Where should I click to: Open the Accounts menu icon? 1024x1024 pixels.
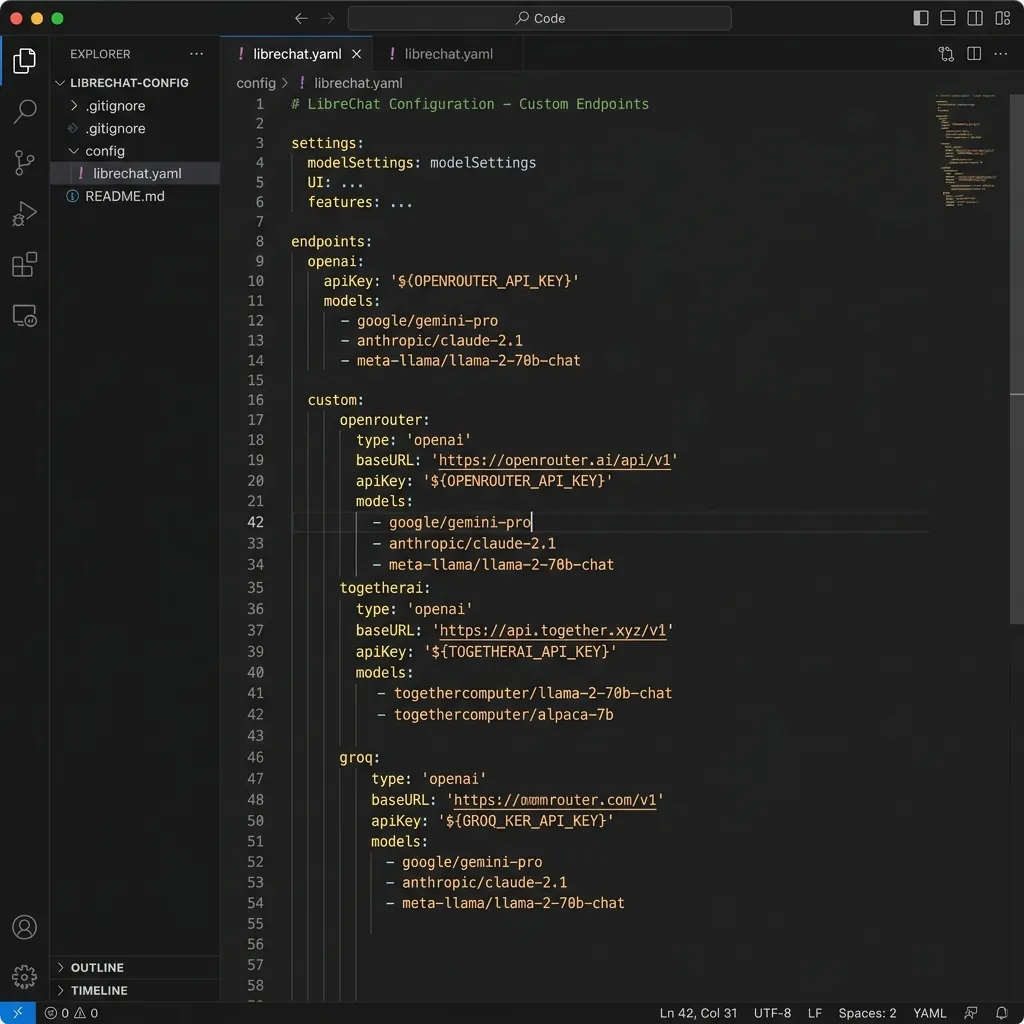[x=24, y=927]
